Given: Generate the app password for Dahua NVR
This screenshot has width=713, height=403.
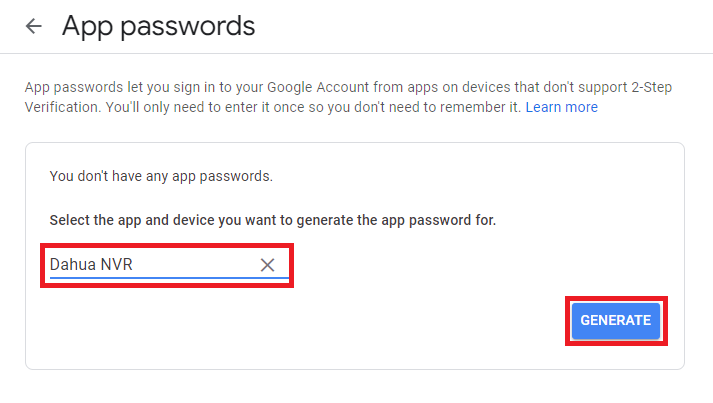Looking at the screenshot, I should (x=615, y=321).
